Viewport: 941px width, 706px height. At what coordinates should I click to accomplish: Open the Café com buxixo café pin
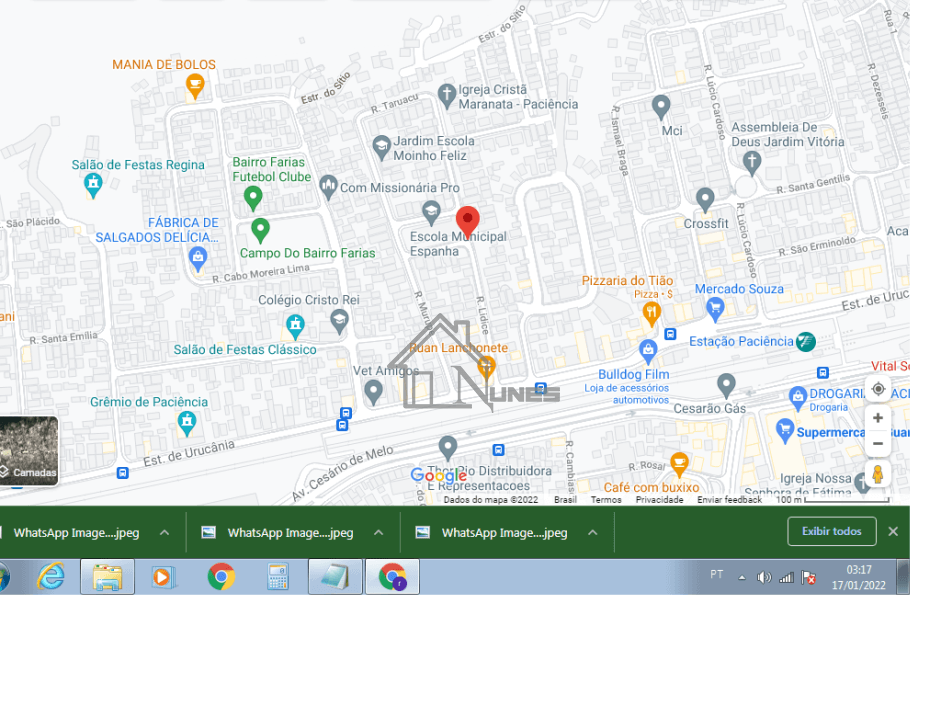click(x=679, y=463)
